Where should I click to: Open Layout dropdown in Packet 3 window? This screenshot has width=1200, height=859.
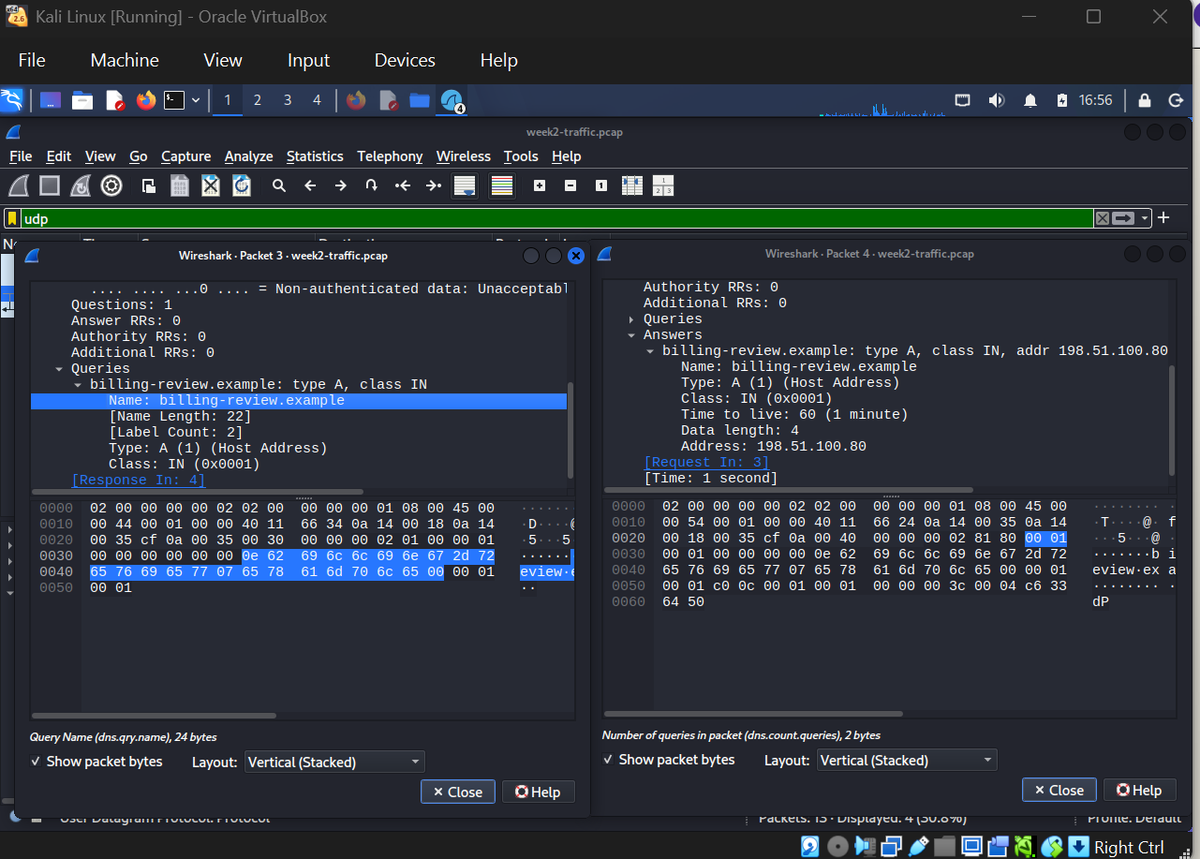334,762
